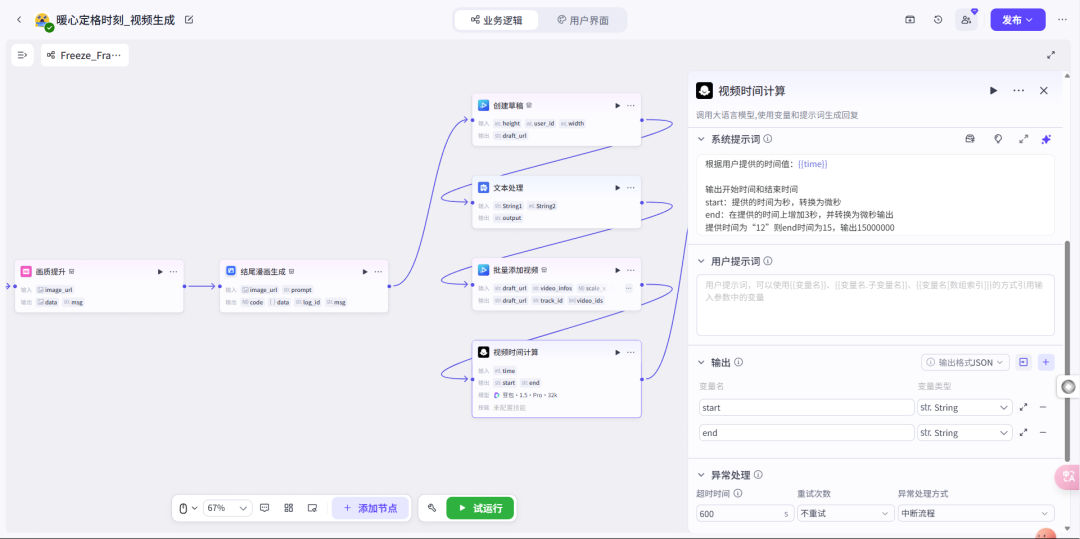This screenshot has height=539, width=1080.
Task: Open the header more options ellipsis
Action: [x=1062, y=20]
